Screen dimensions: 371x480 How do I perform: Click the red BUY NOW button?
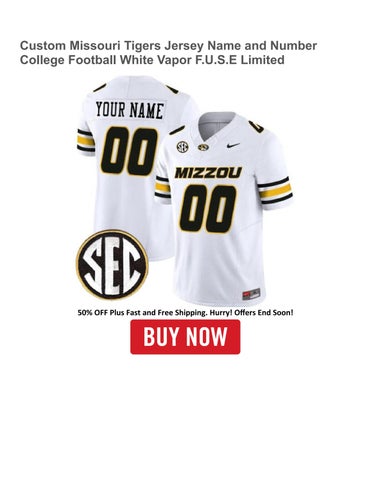pos(185,337)
